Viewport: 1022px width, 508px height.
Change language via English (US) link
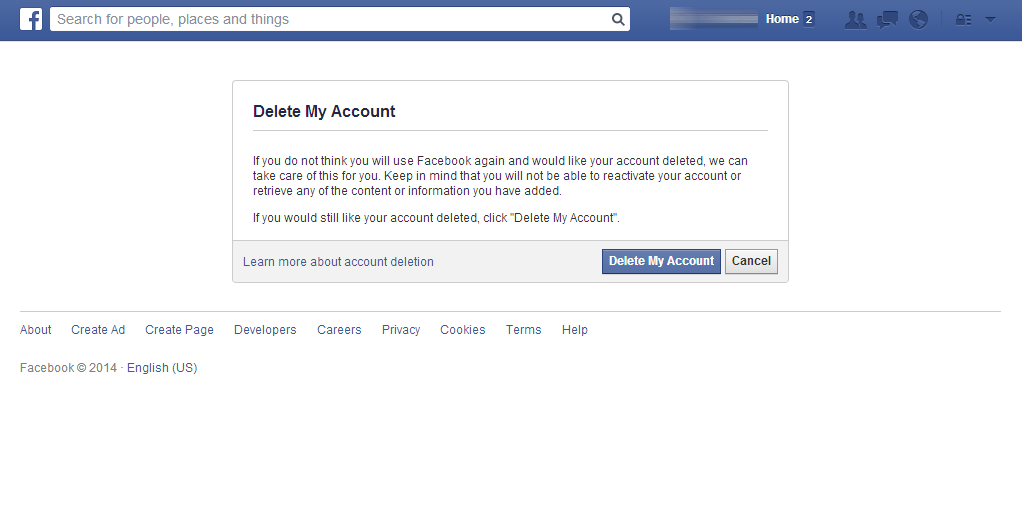pos(162,368)
